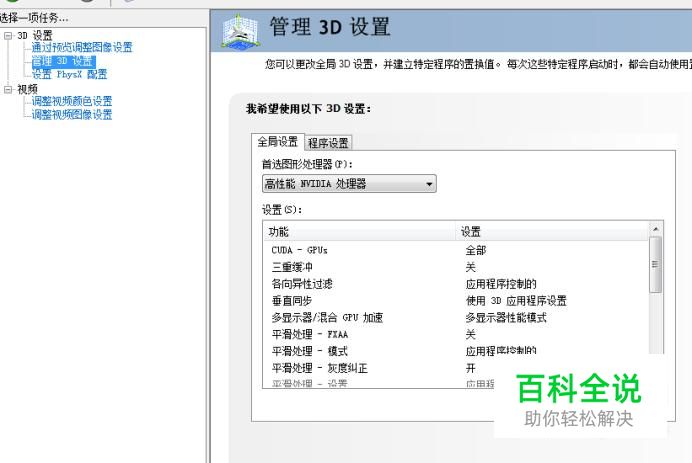Viewport: 692px width, 463px height.
Task: Click the 开 value for 灰度纠正
Action: (470, 368)
